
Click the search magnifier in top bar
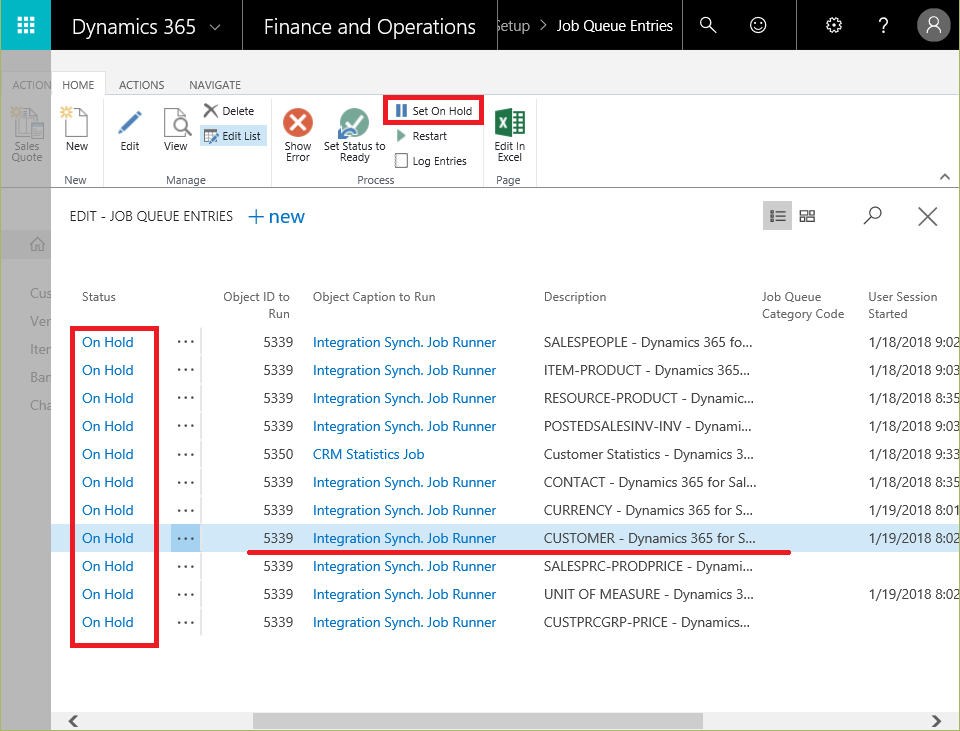(x=708, y=25)
